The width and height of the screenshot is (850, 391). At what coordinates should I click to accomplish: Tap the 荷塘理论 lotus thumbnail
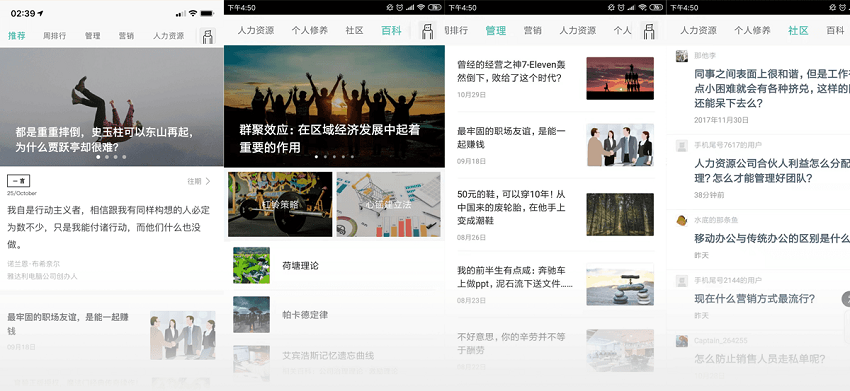coord(252,265)
